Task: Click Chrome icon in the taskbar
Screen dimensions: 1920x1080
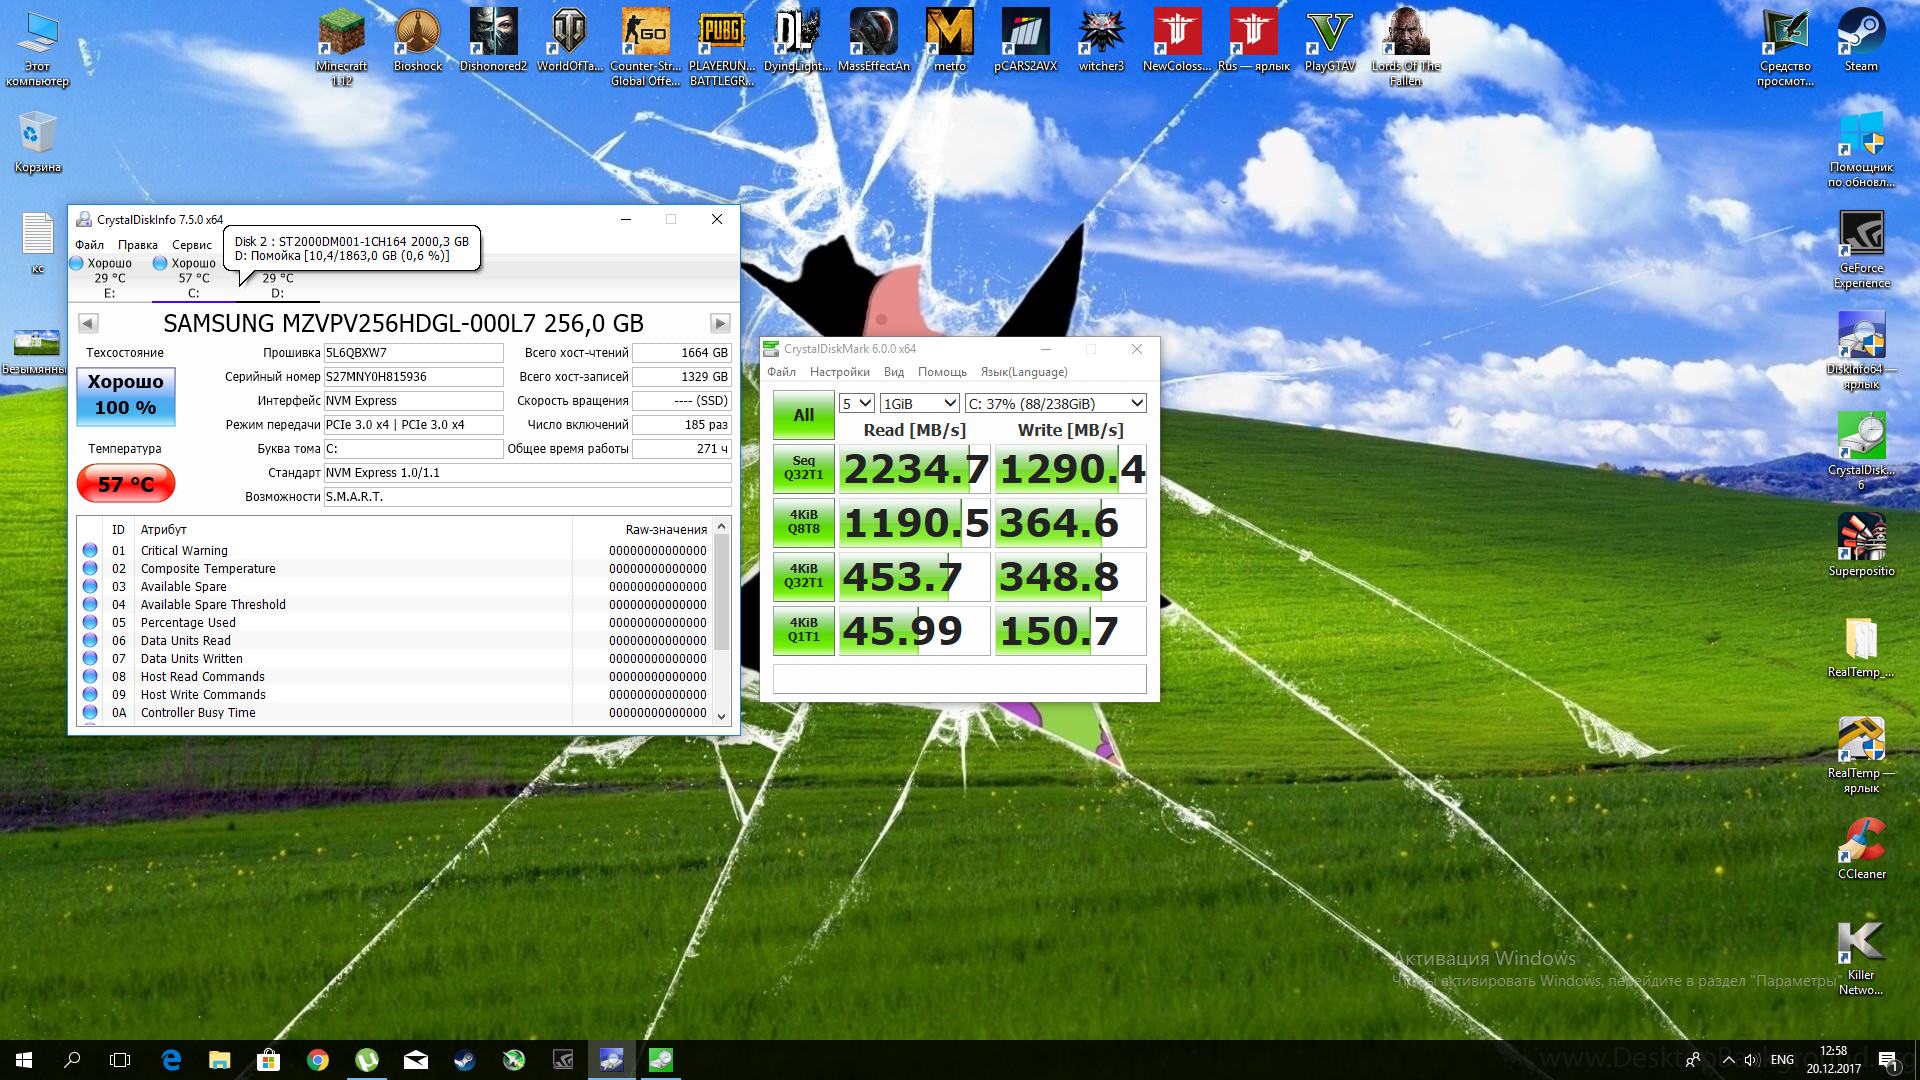Action: pos(318,1060)
